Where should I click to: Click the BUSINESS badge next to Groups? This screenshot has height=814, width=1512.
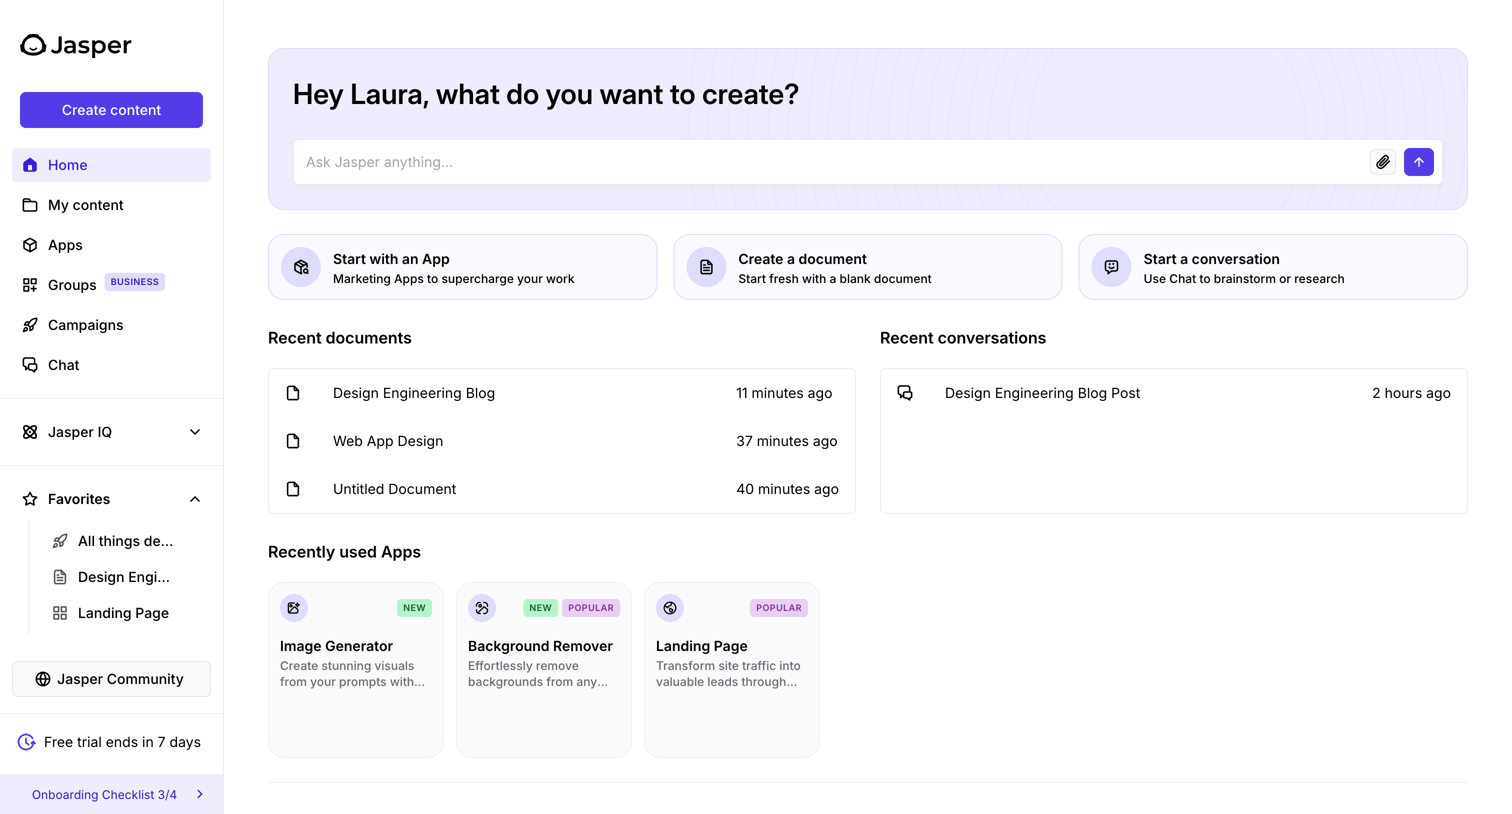[x=135, y=282]
